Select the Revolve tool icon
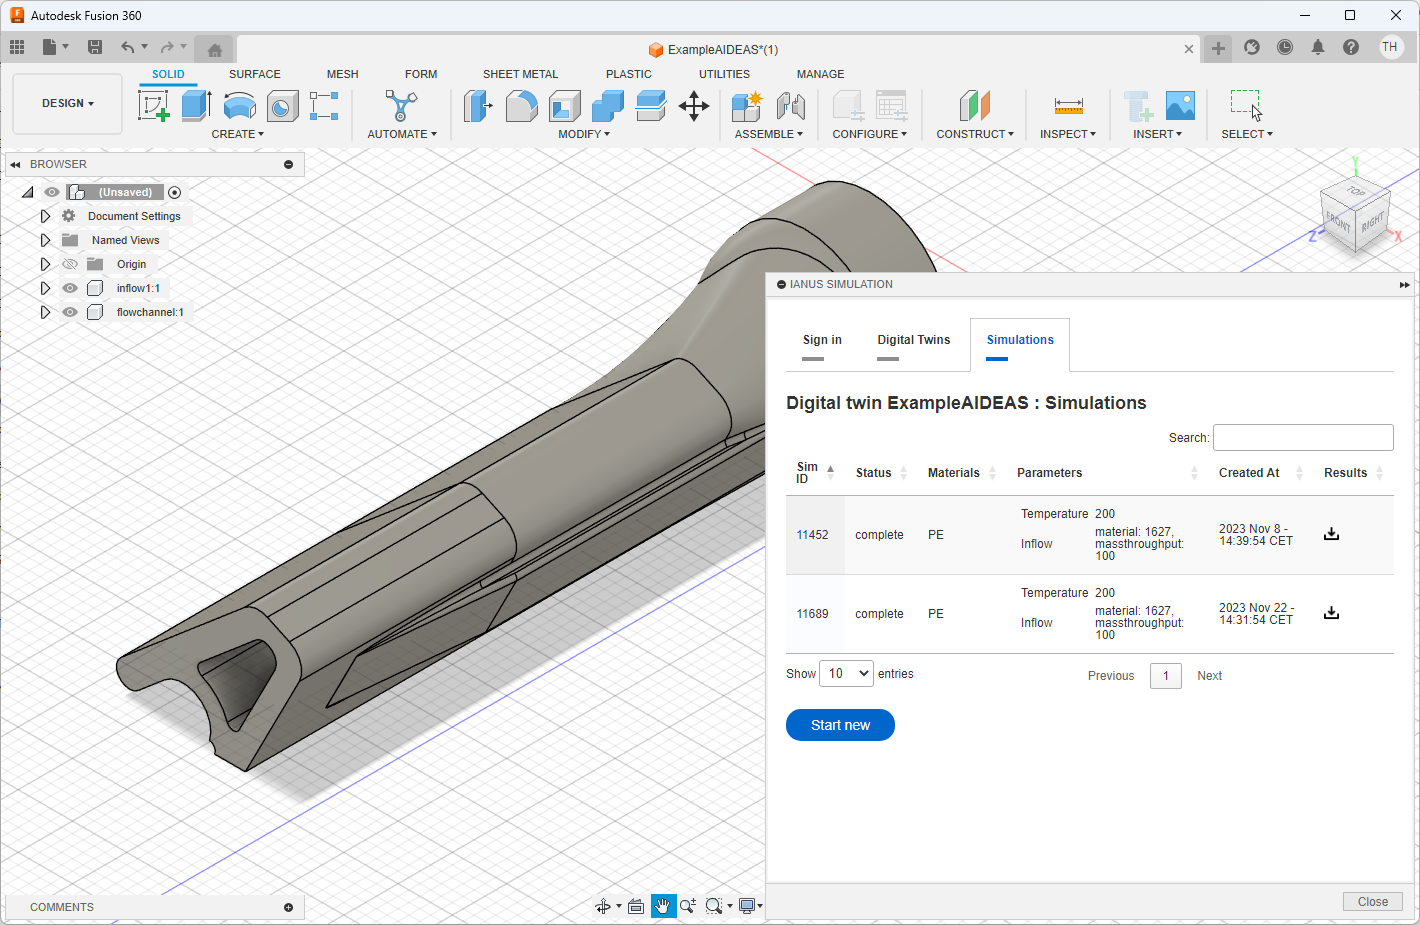 pyautogui.click(x=240, y=105)
